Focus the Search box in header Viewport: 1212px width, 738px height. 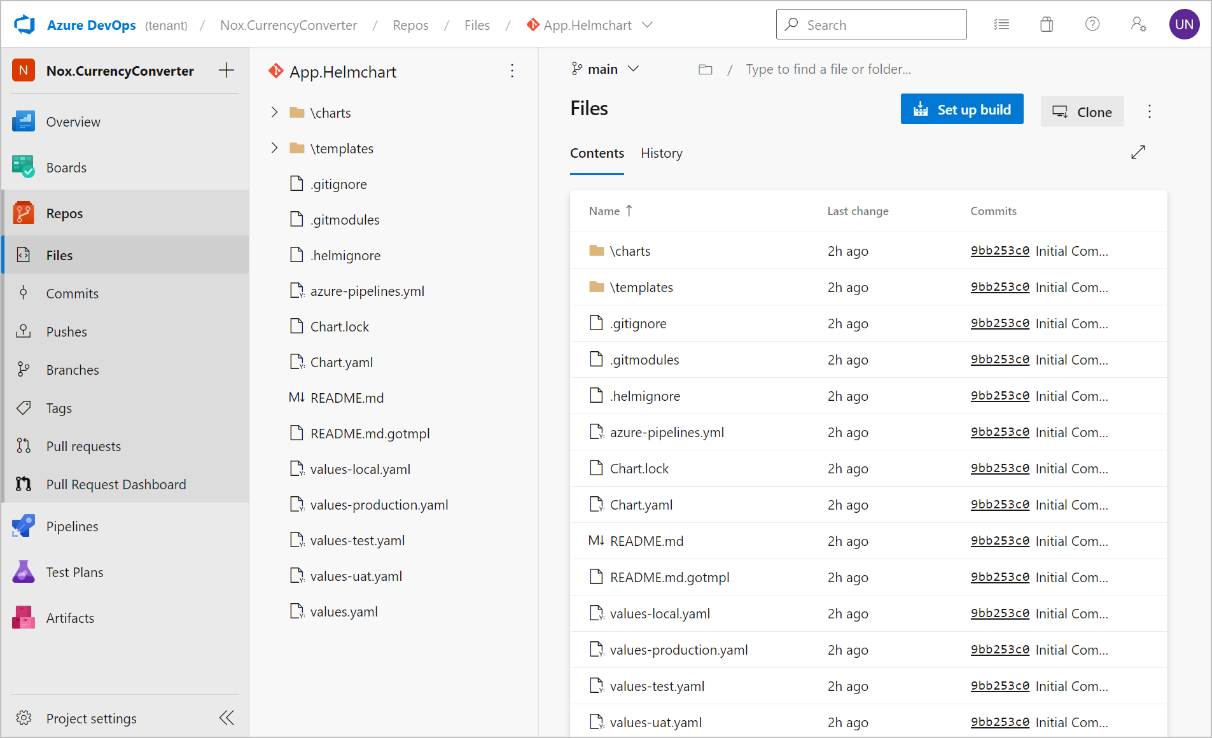click(871, 25)
